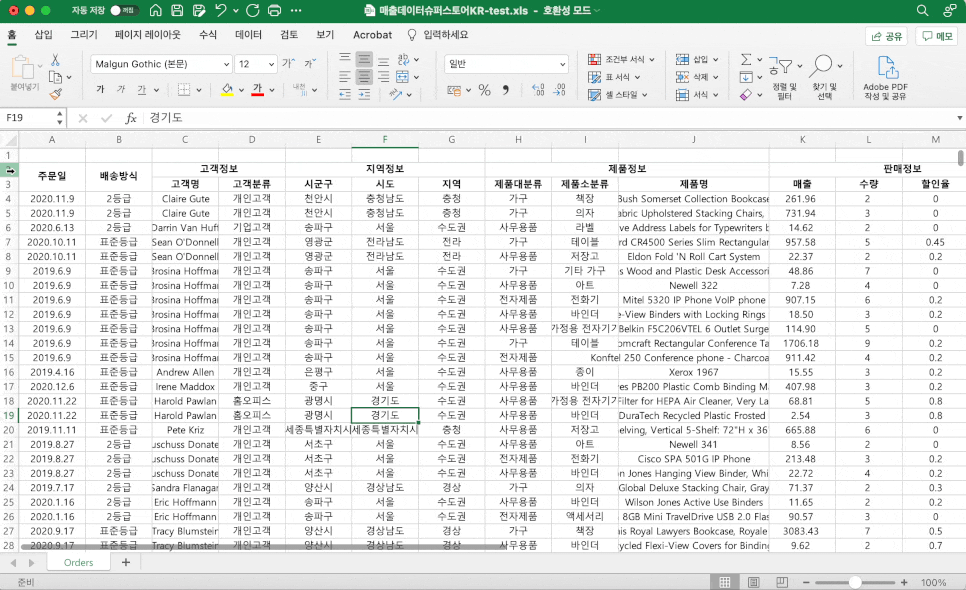The width and height of the screenshot is (966, 590).
Task: Click the Insert function fx icon
Action: click(131, 118)
